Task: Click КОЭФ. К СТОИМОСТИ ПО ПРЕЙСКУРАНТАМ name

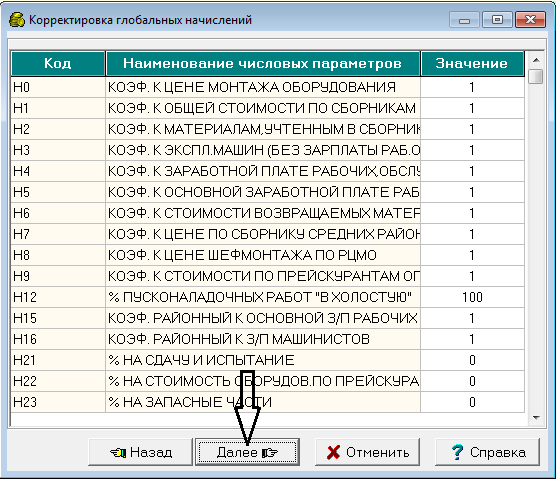Action: tap(263, 276)
